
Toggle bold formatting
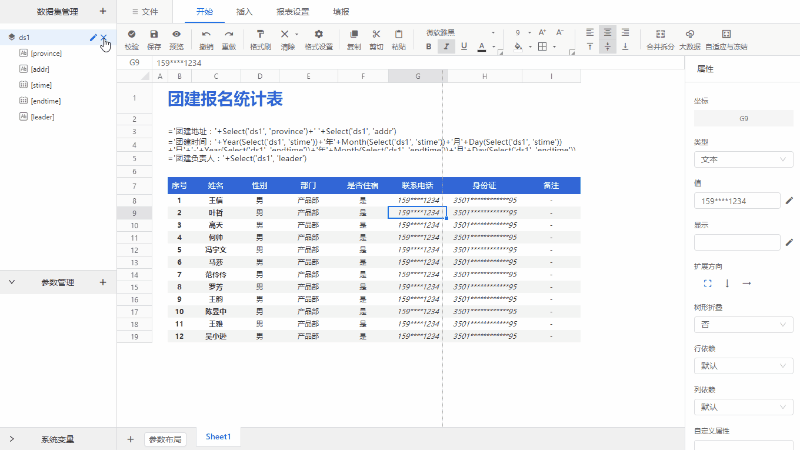[x=429, y=46]
